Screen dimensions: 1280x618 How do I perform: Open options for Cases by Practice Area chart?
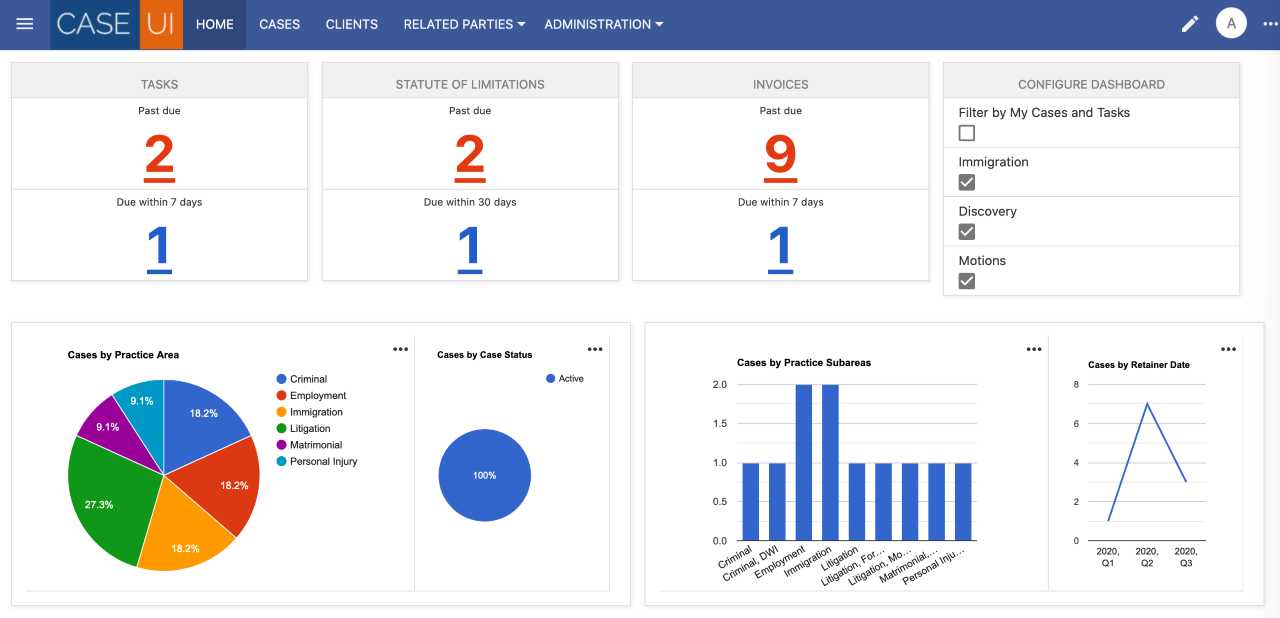[x=400, y=349]
